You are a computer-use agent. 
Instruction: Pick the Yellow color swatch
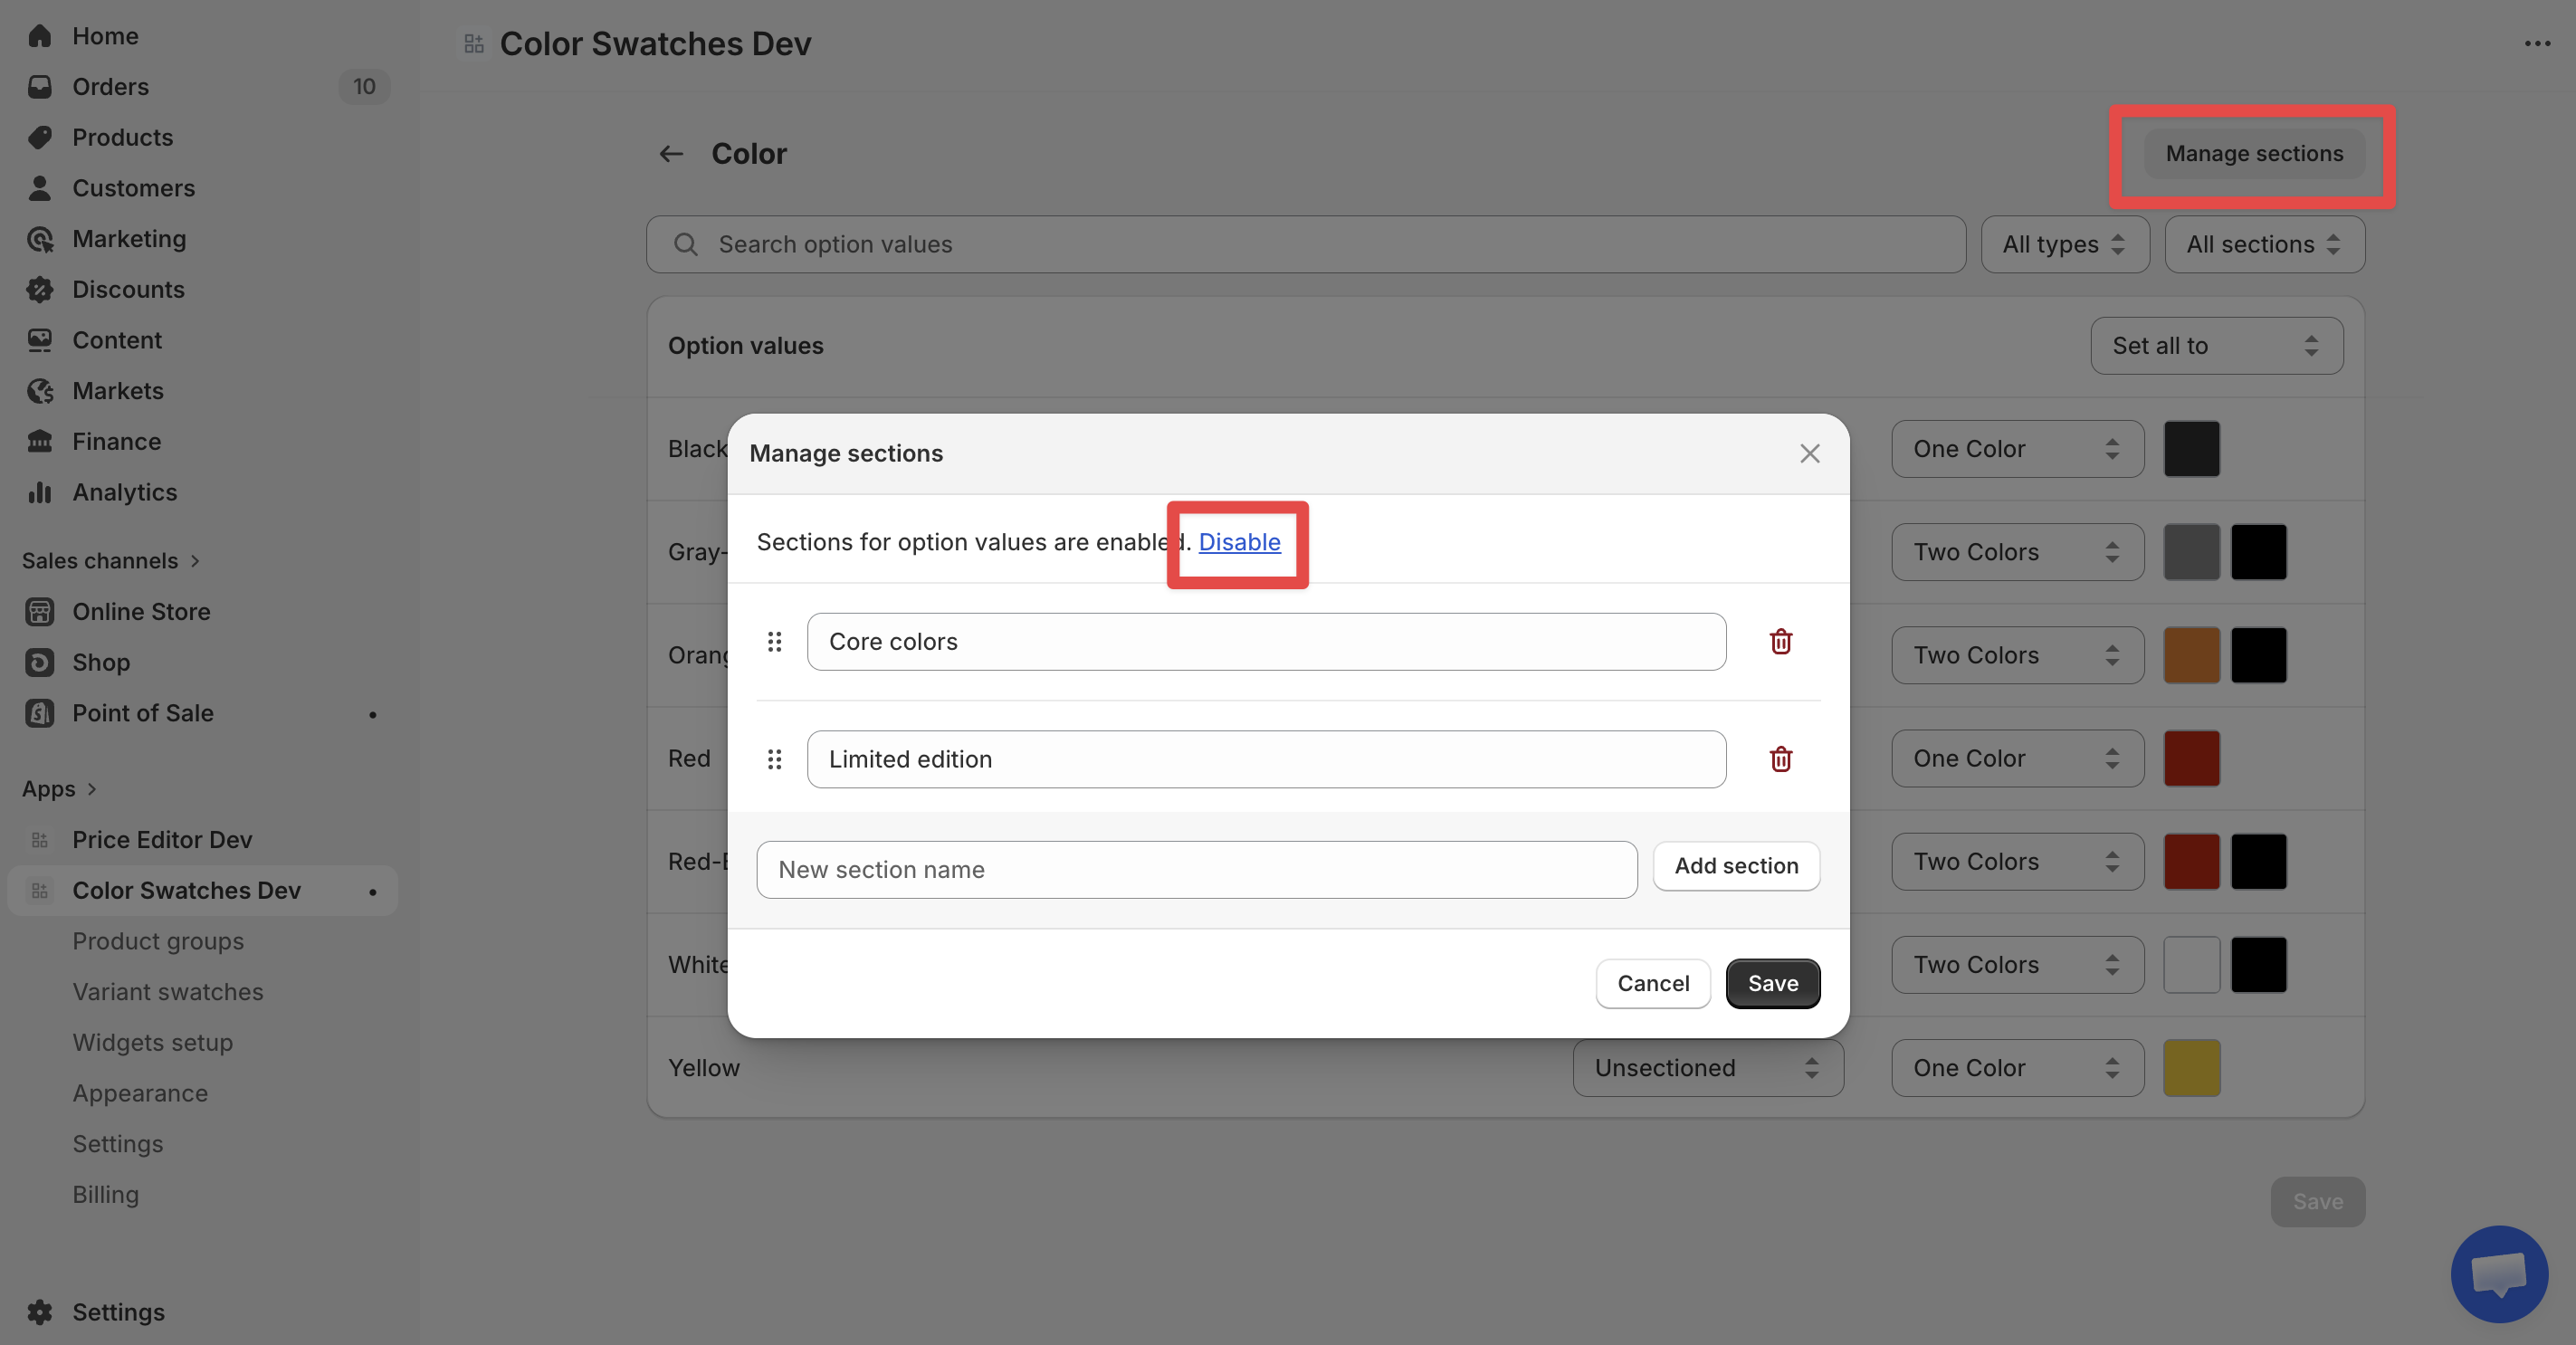pyautogui.click(x=2190, y=1068)
